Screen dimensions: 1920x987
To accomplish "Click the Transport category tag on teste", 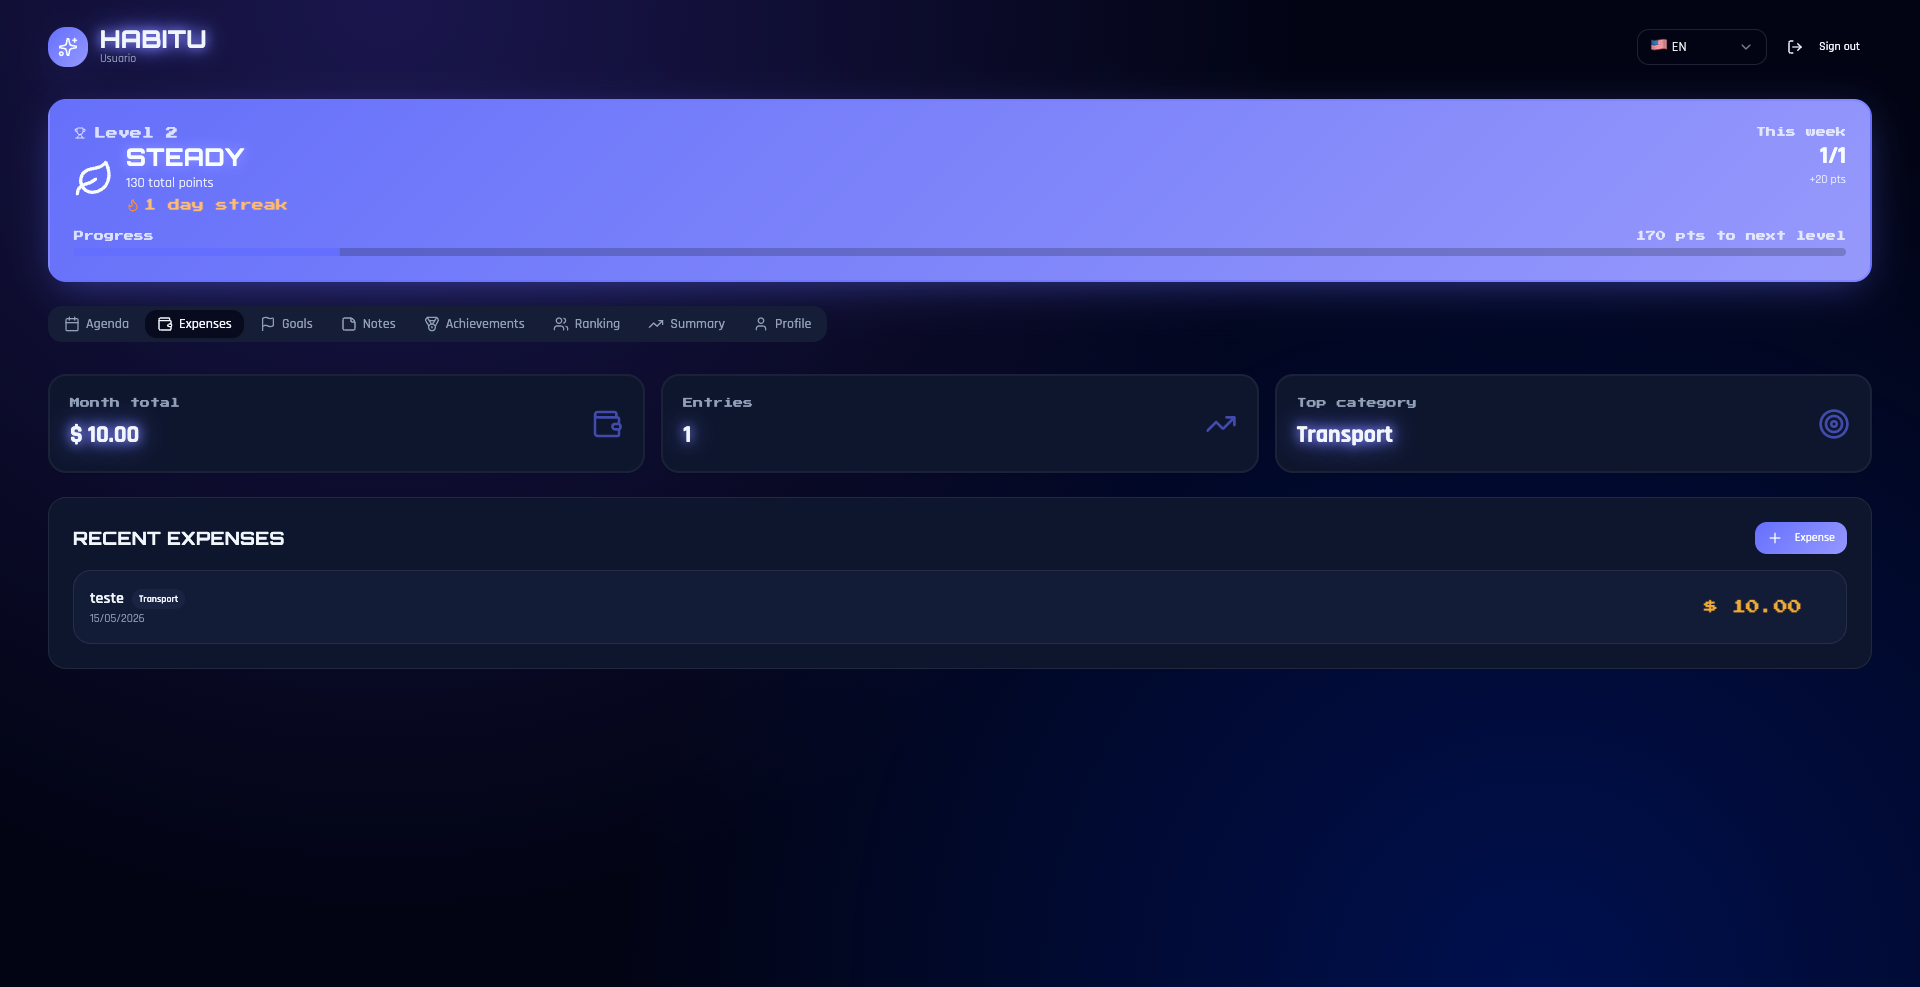I will coord(158,599).
